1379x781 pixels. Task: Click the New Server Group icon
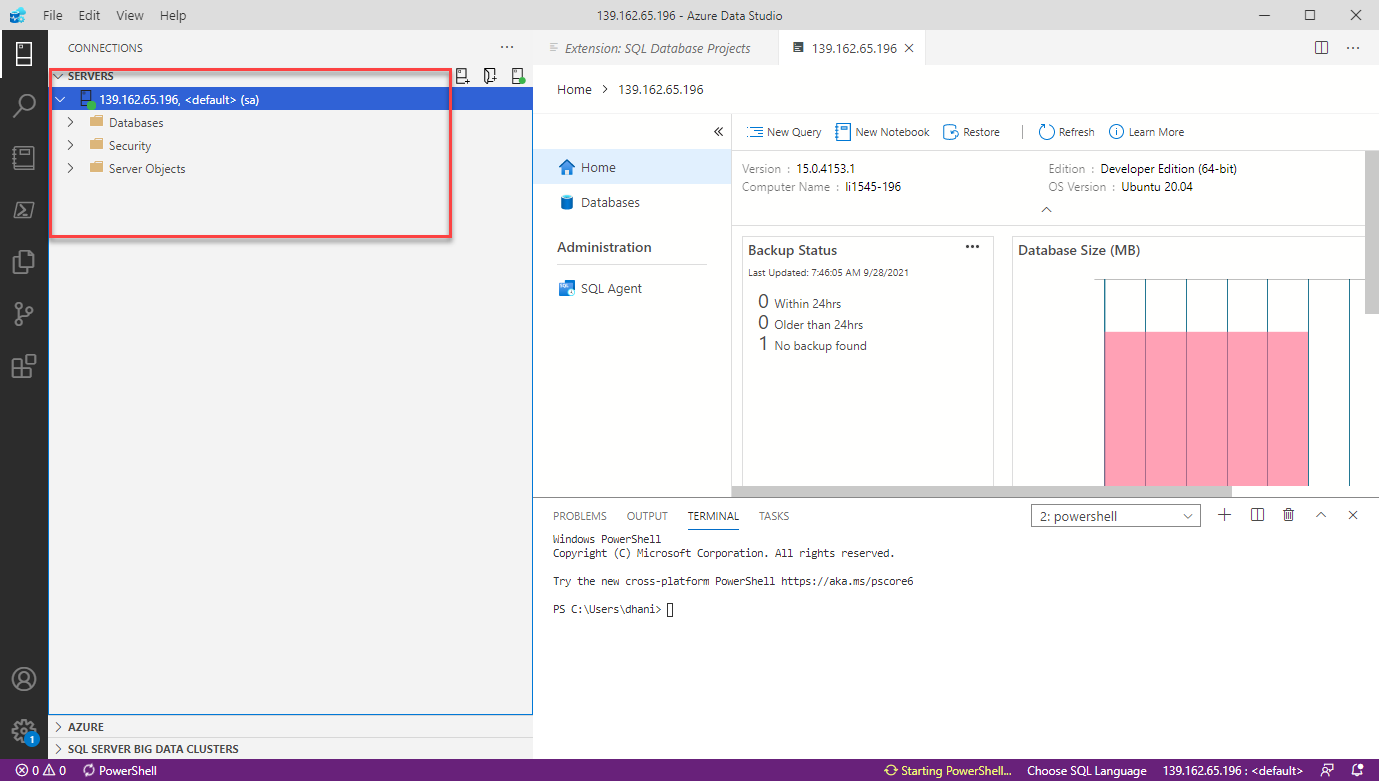(490, 76)
